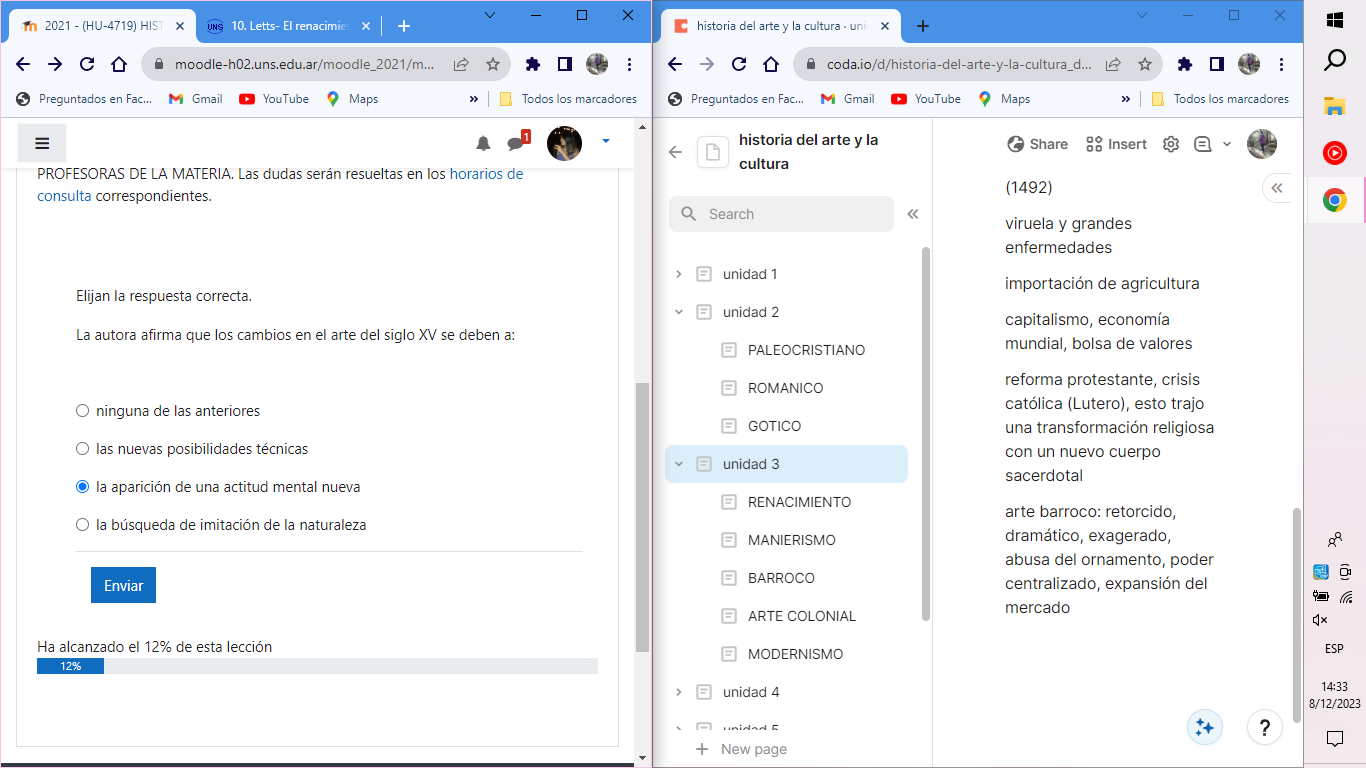Open File Explorer from taskbar
The image size is (1366, 768).
click(1334, 106)
